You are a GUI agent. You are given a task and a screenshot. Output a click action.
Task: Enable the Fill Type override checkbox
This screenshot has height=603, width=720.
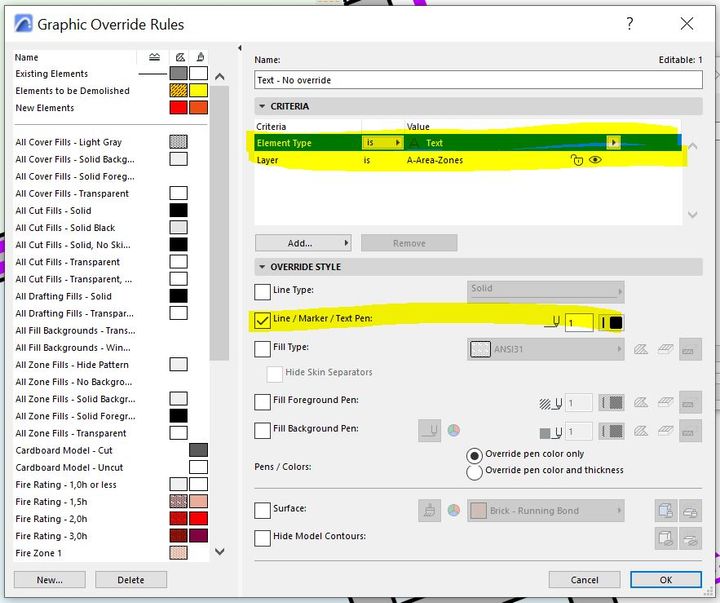click(262, 349)
